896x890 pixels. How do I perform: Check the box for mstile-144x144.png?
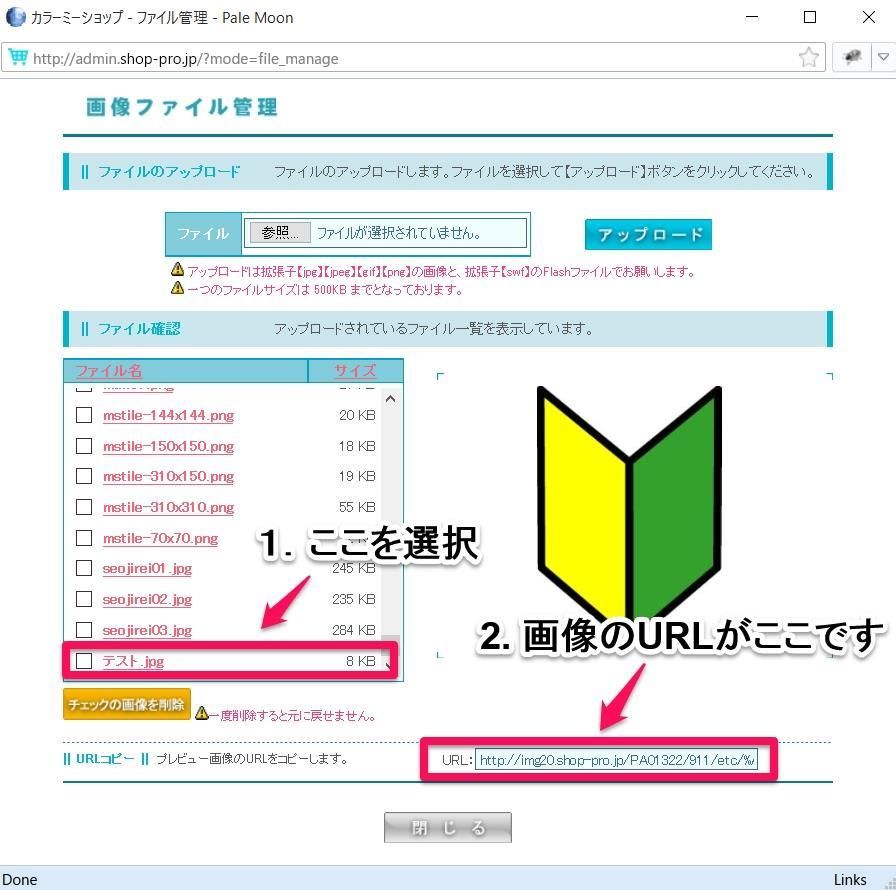84,415
